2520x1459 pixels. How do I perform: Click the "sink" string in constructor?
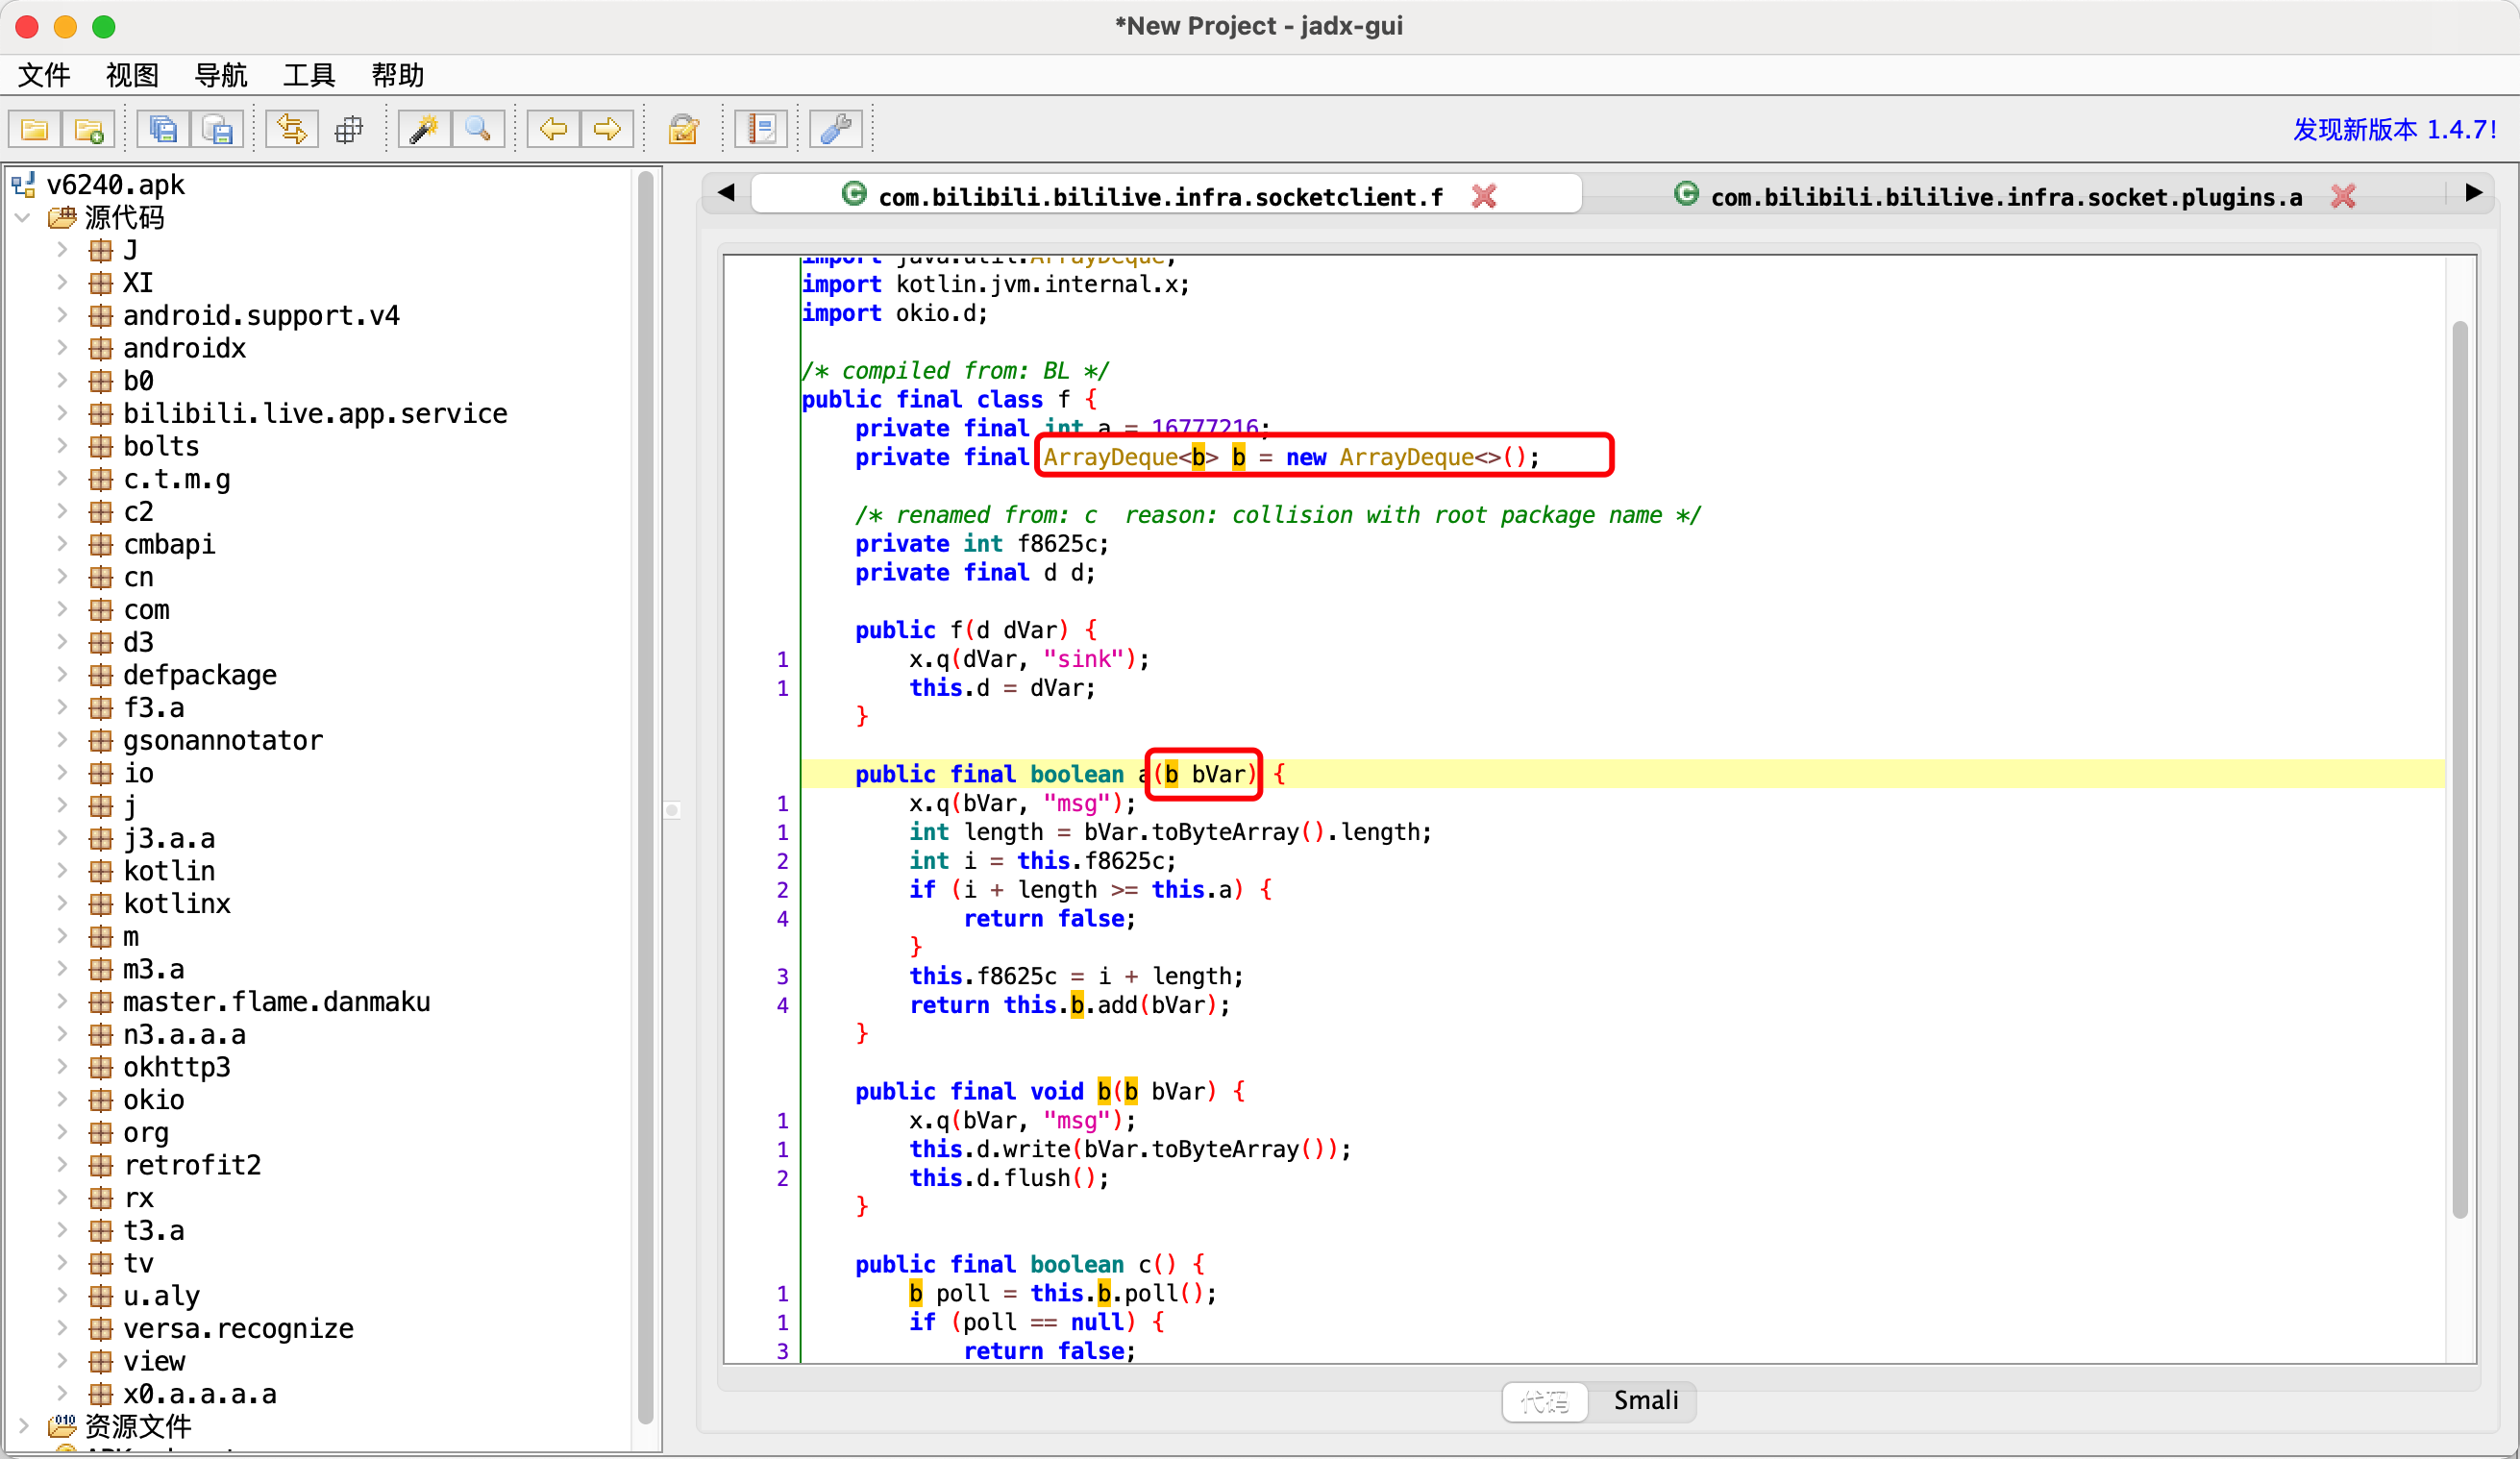point(1084,659)
